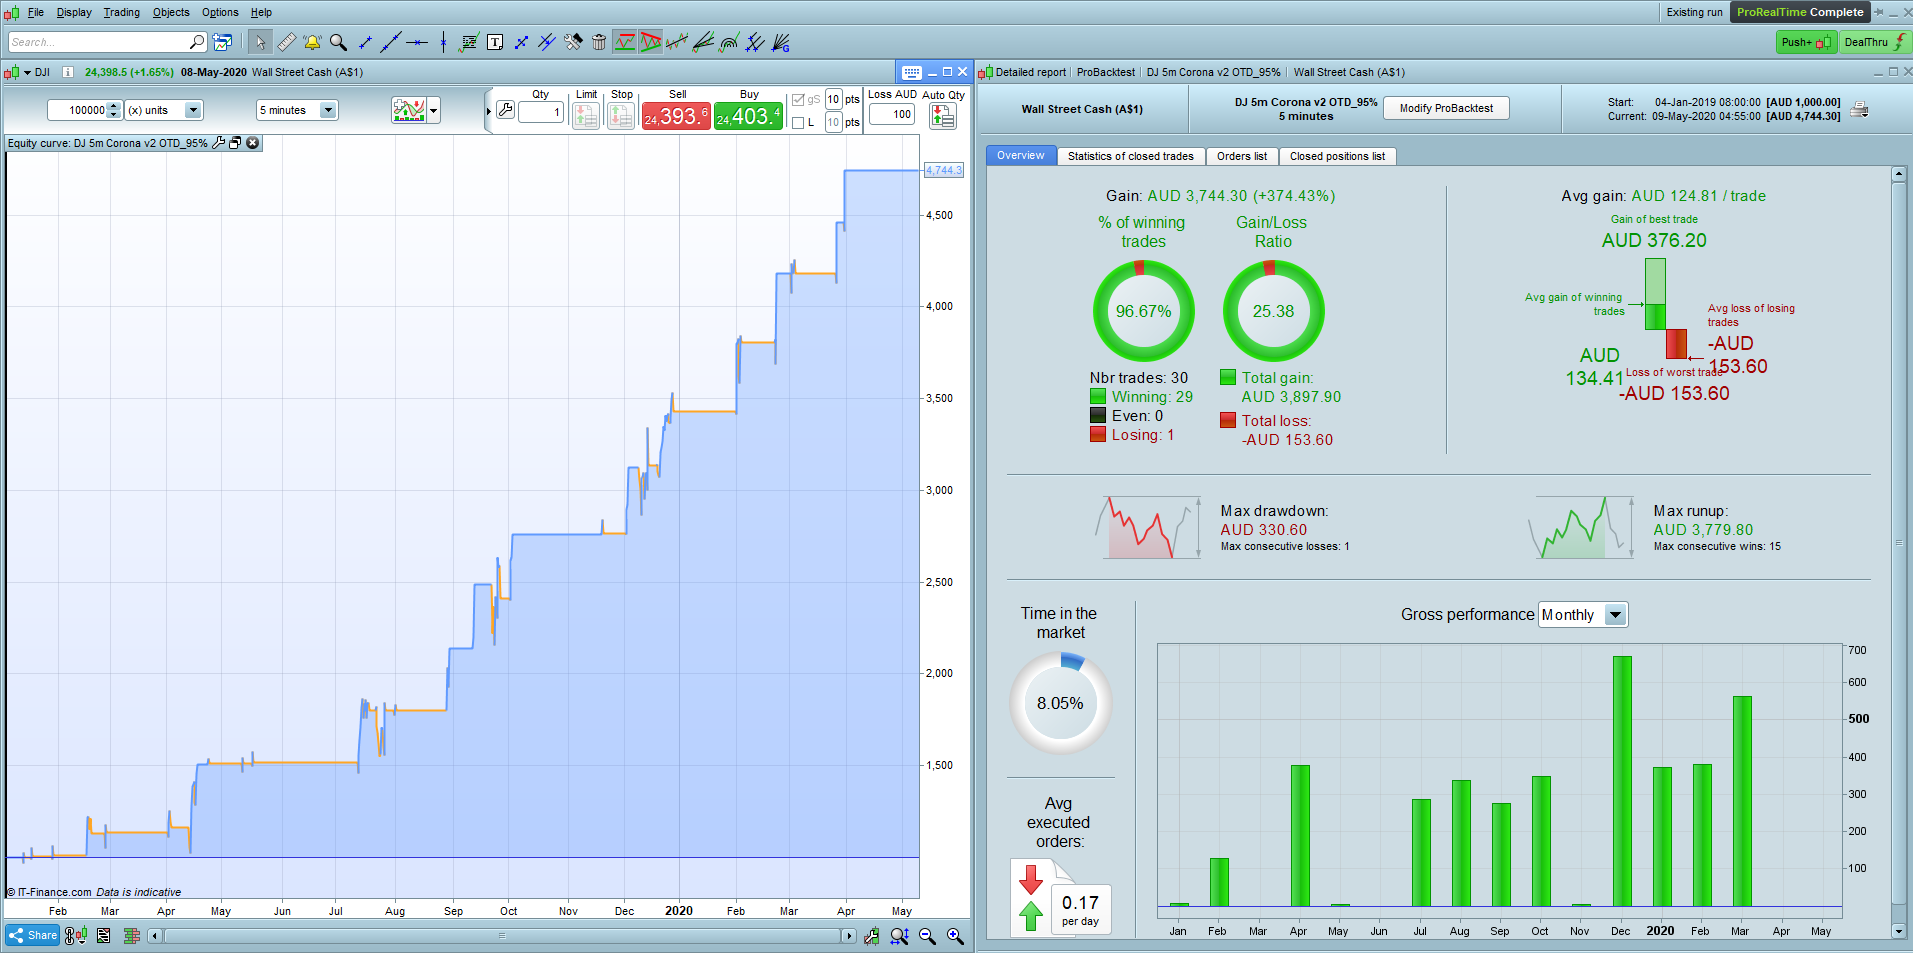Screen dimensions: 1913x953
Task: Remove the equity curve panel
Action: tap(253, 143)
